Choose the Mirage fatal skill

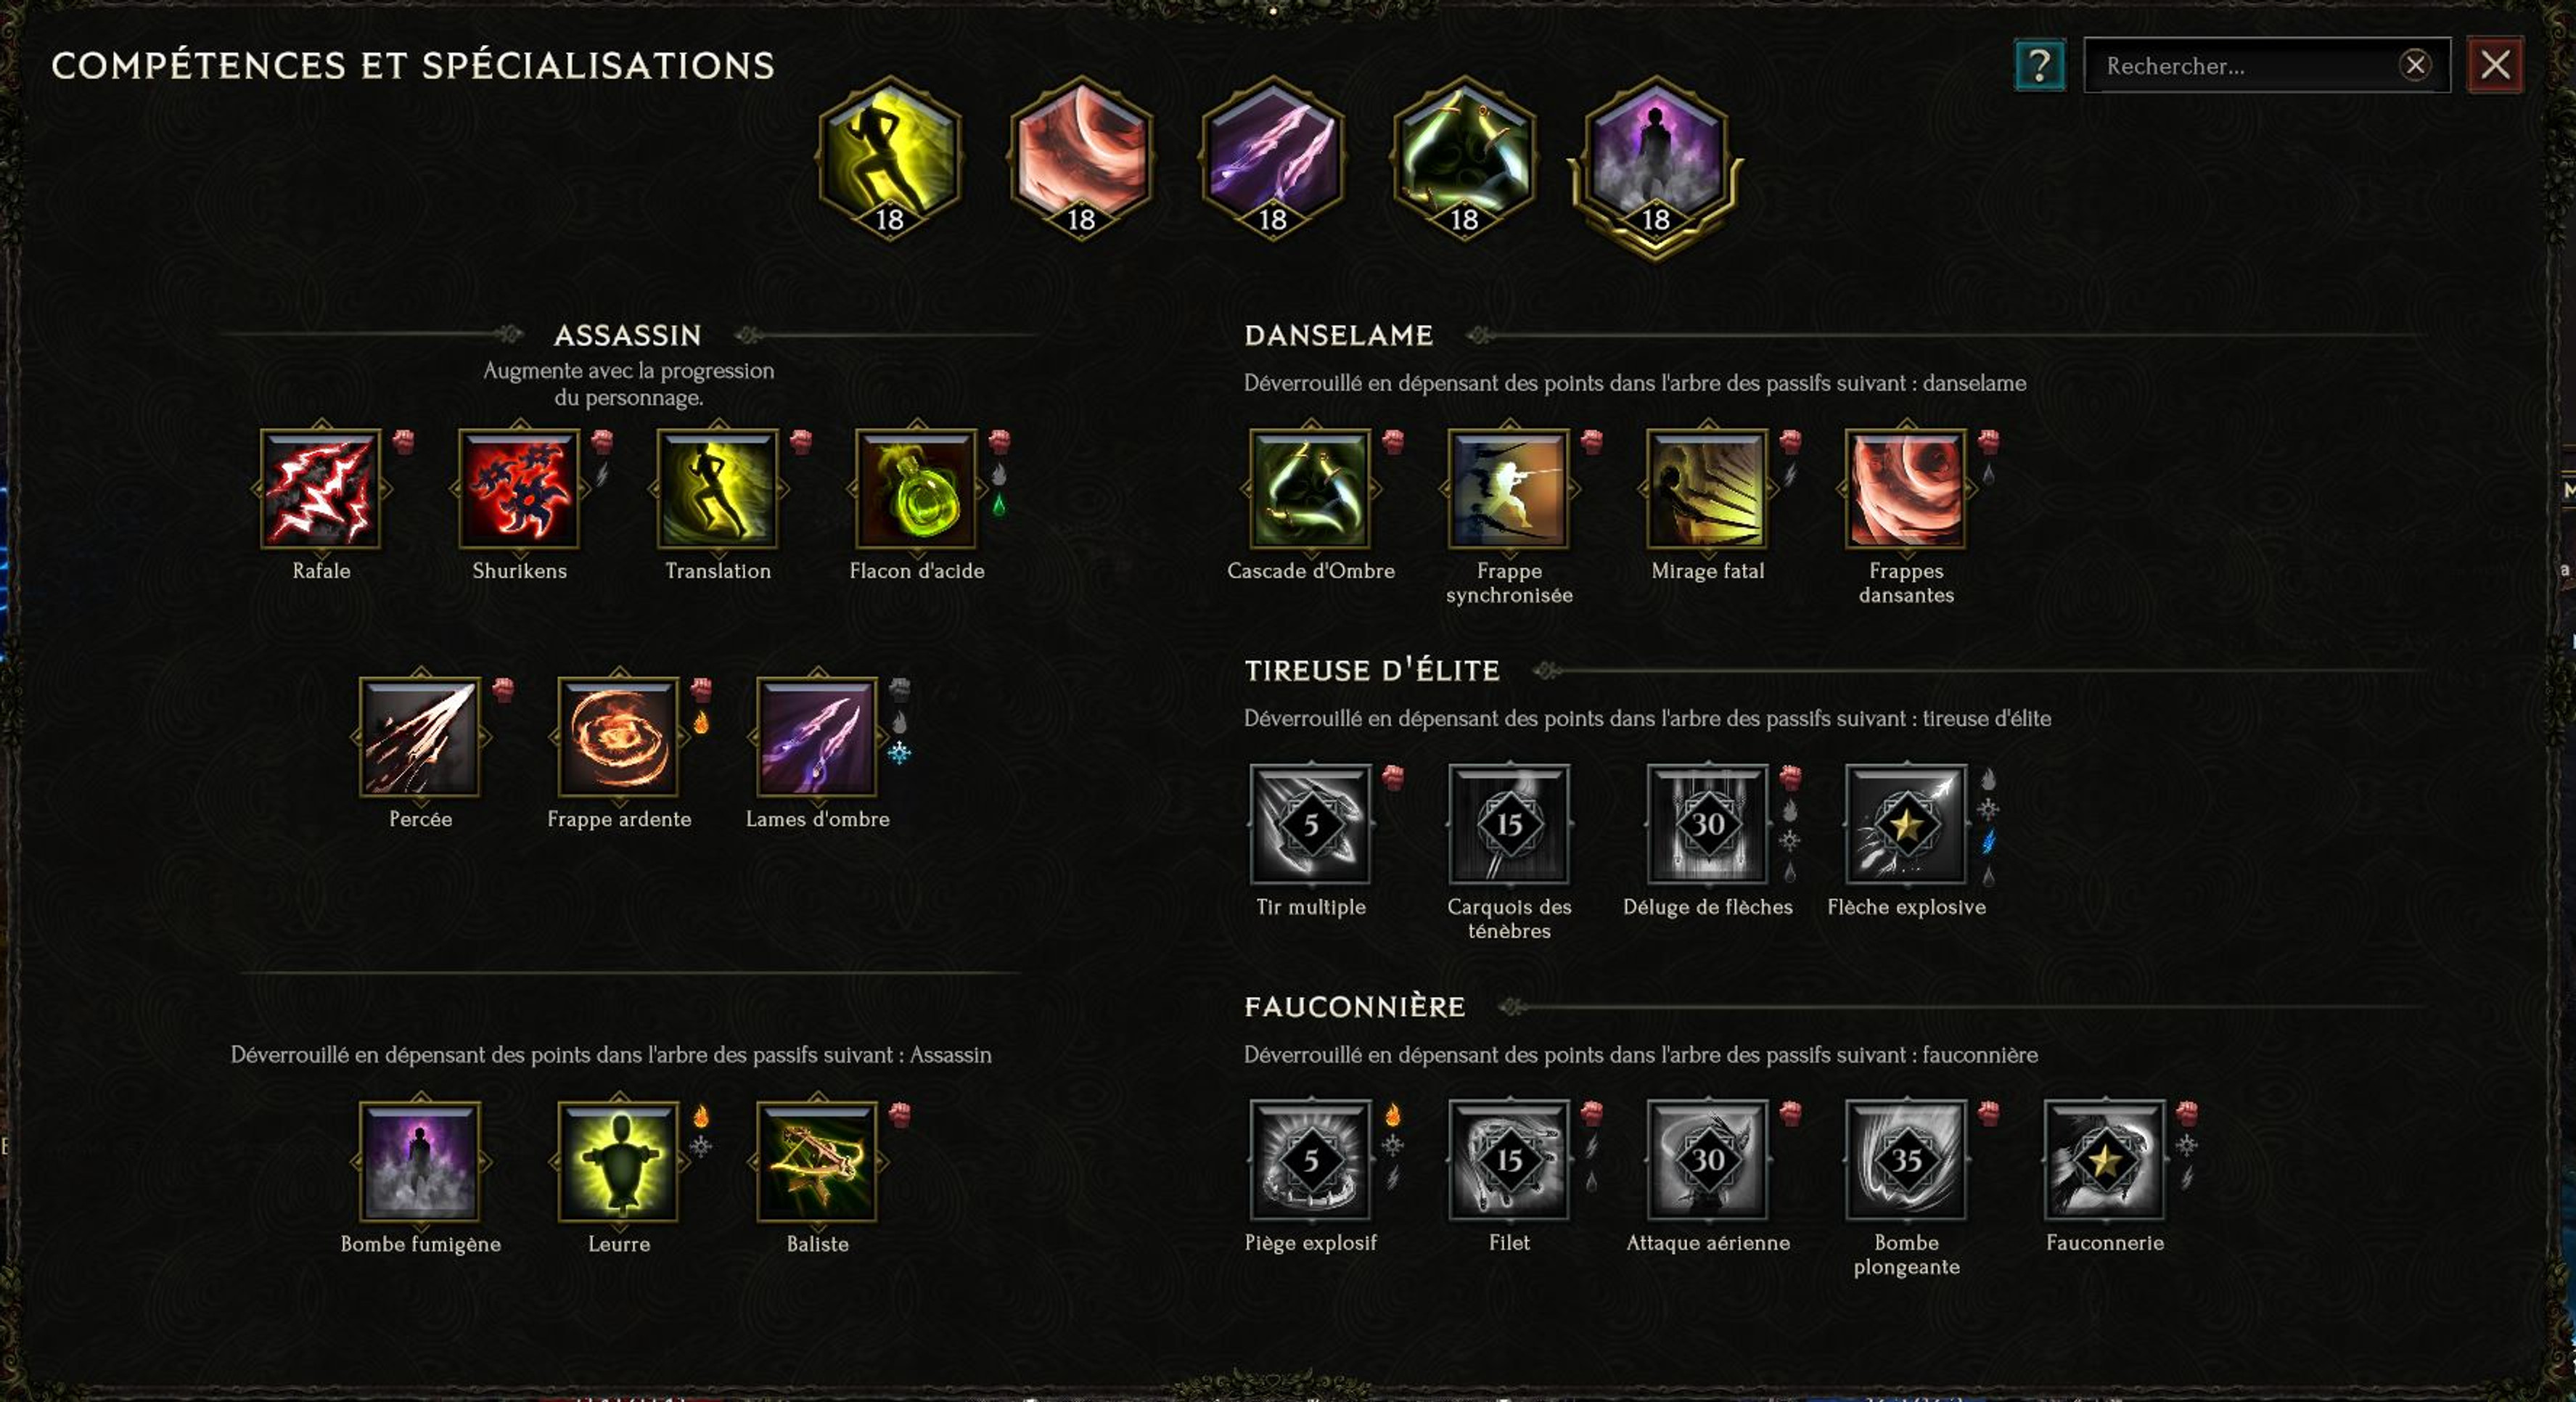[1707, 489]
